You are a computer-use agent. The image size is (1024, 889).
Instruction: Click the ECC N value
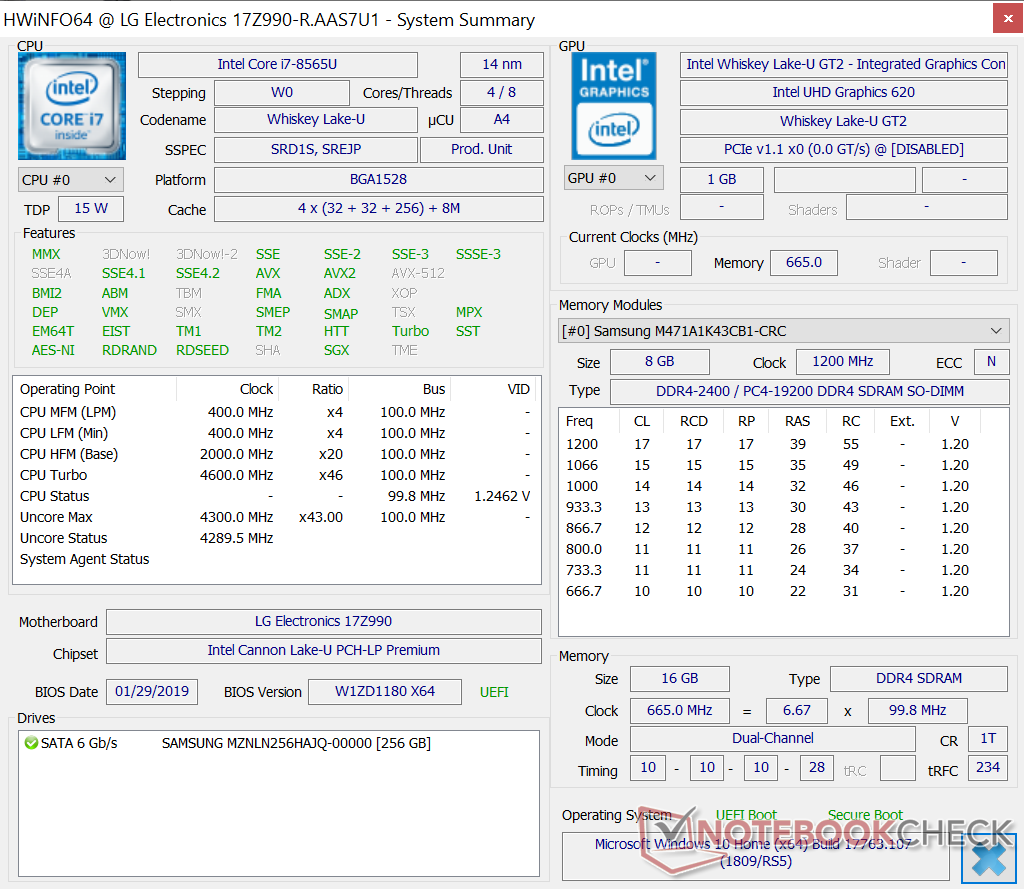click(991, 361)
